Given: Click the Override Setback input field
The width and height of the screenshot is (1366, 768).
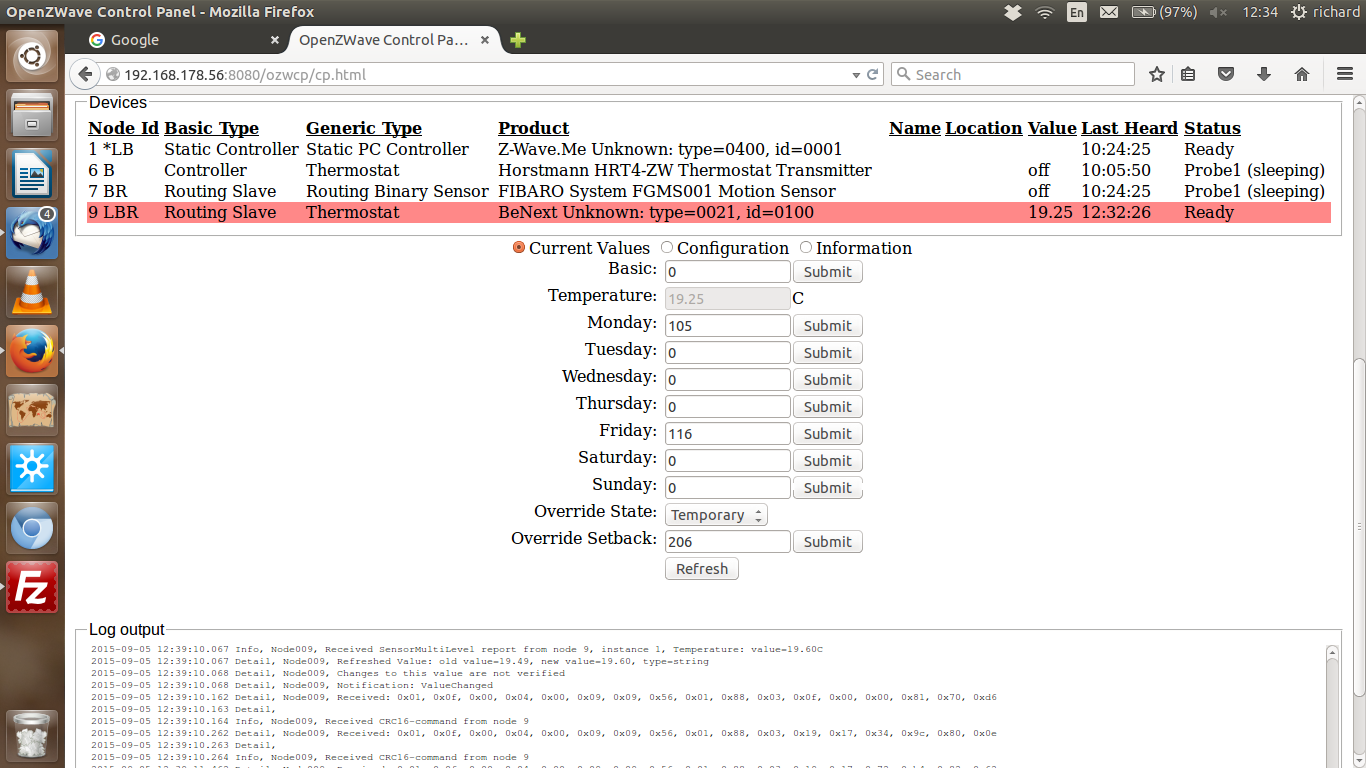Looking at the screenshot, I should tap(728, 542).
